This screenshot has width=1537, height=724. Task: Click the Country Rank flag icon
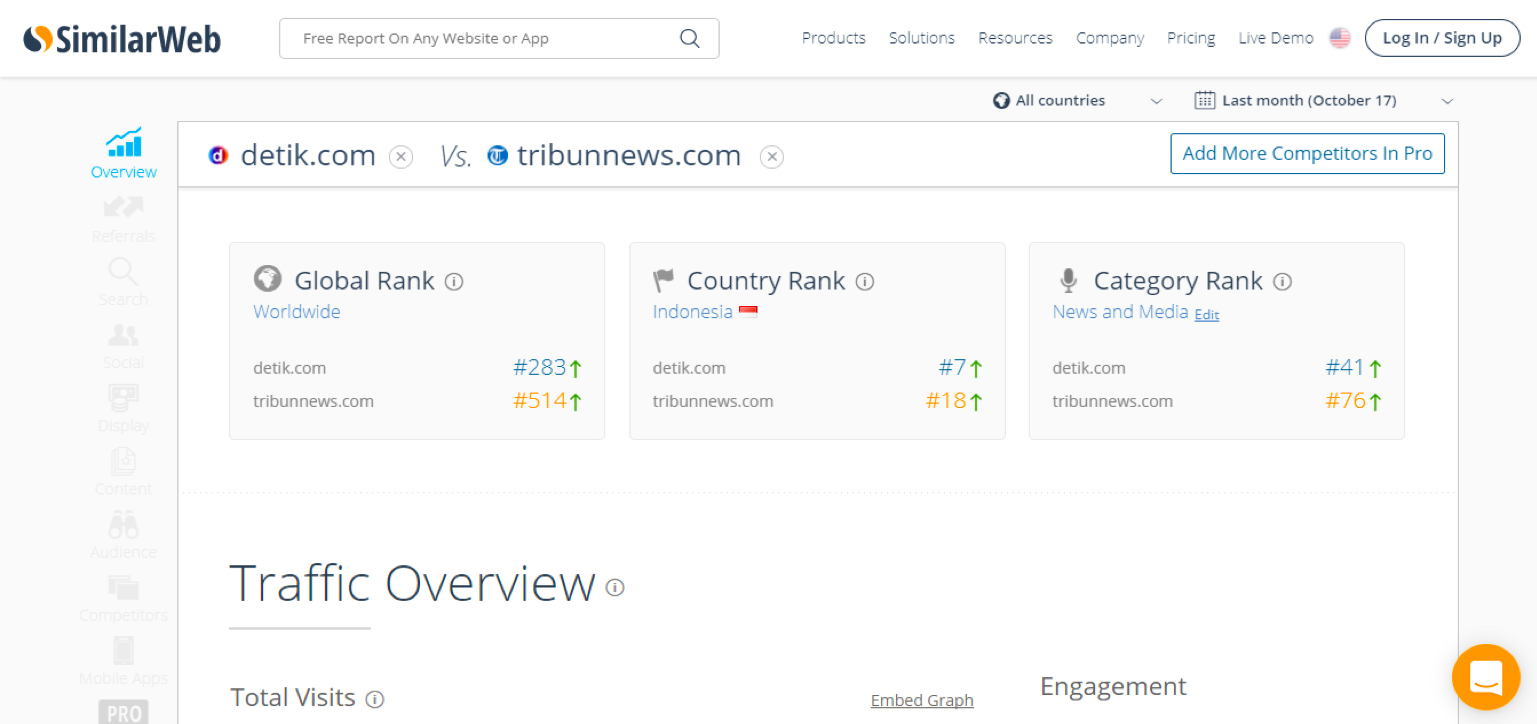click(664, 280)
